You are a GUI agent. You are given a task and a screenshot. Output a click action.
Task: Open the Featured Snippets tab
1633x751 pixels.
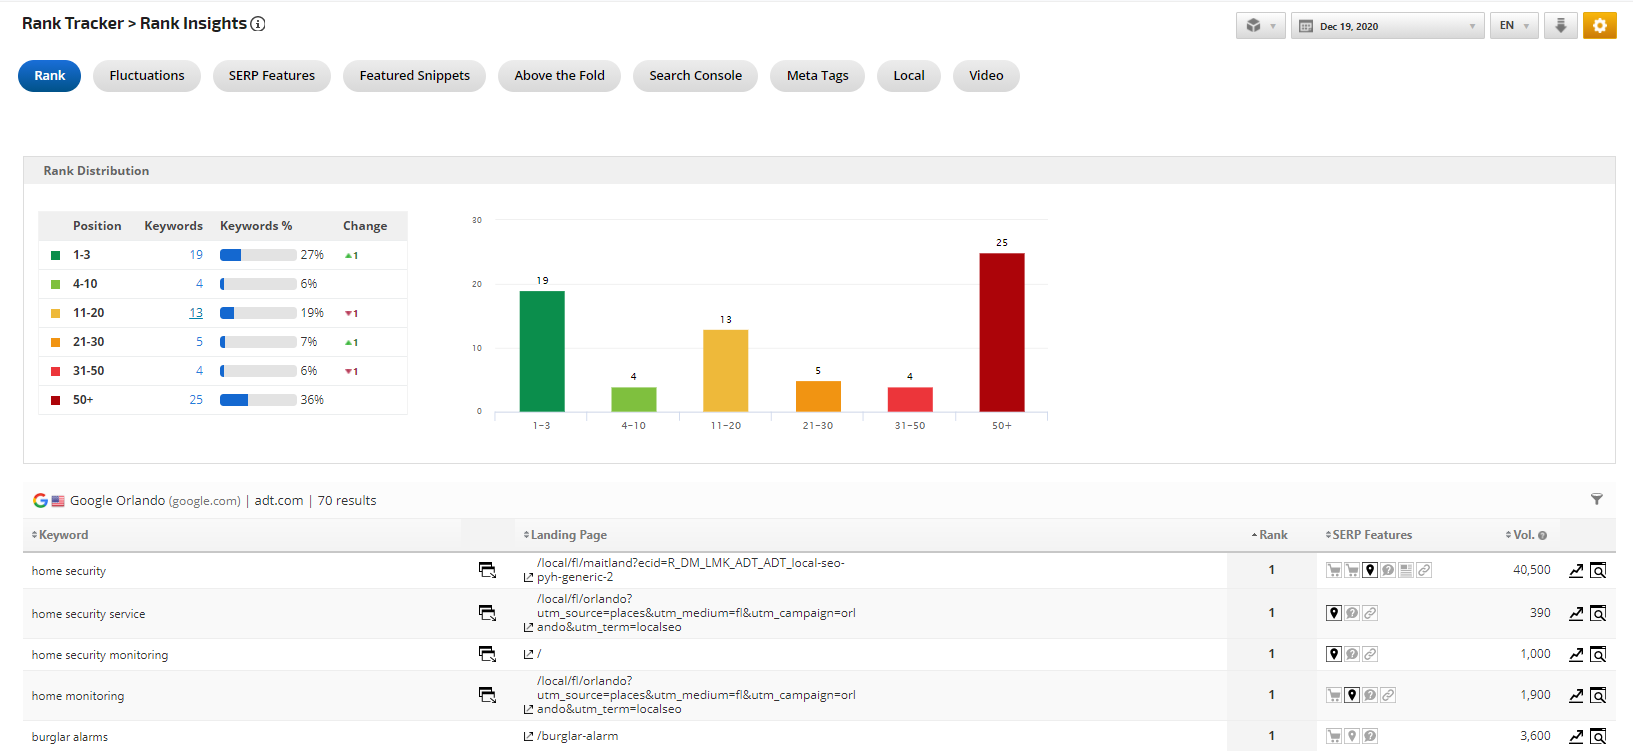tap(414, 76)
